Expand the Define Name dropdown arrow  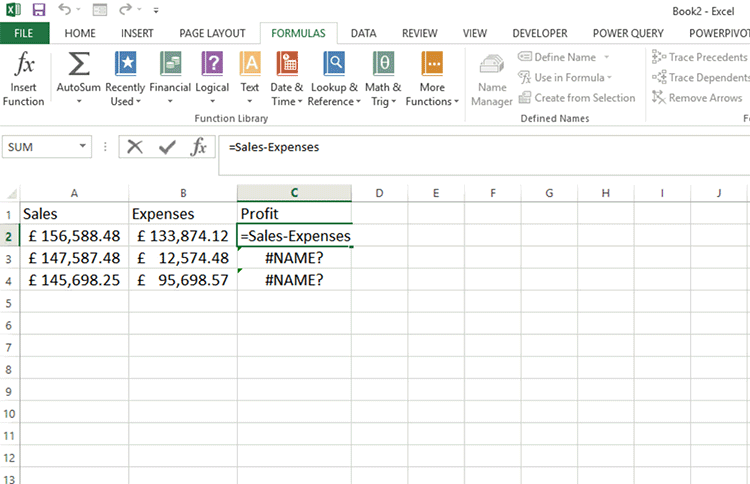tap(604, 58)
